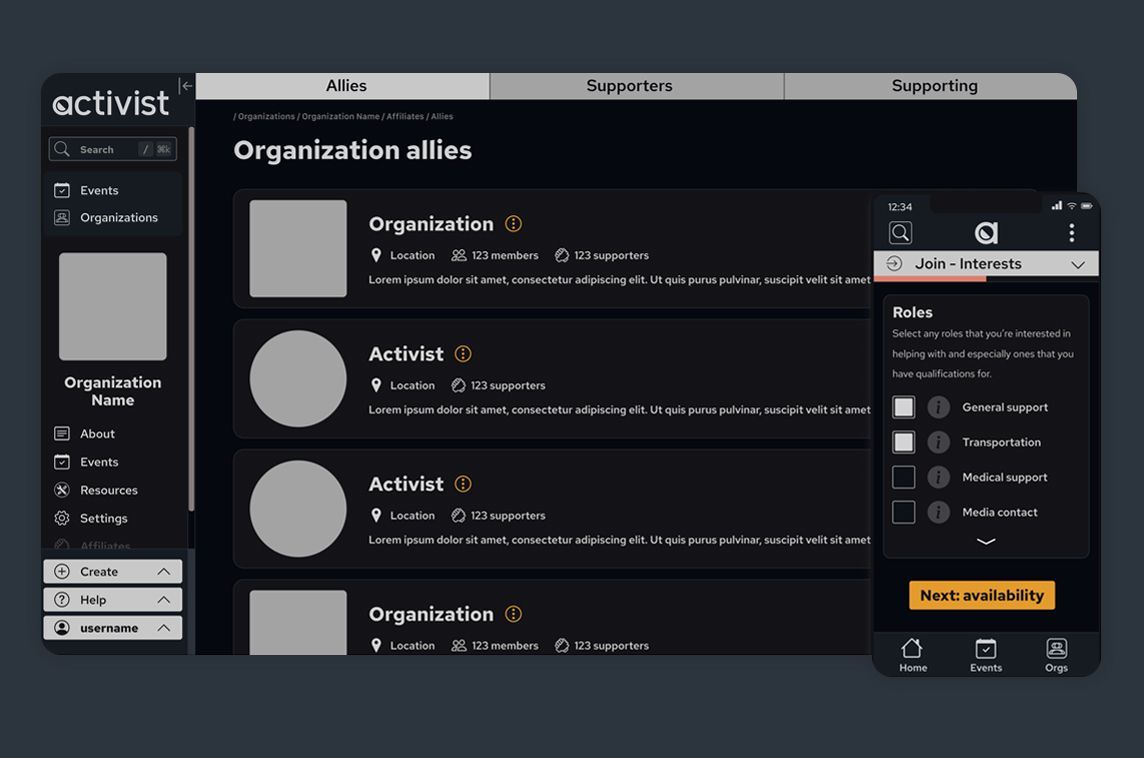Check the Medical support checkbox
Viewport: 1144px width, 758px height.
coord(903,477)
